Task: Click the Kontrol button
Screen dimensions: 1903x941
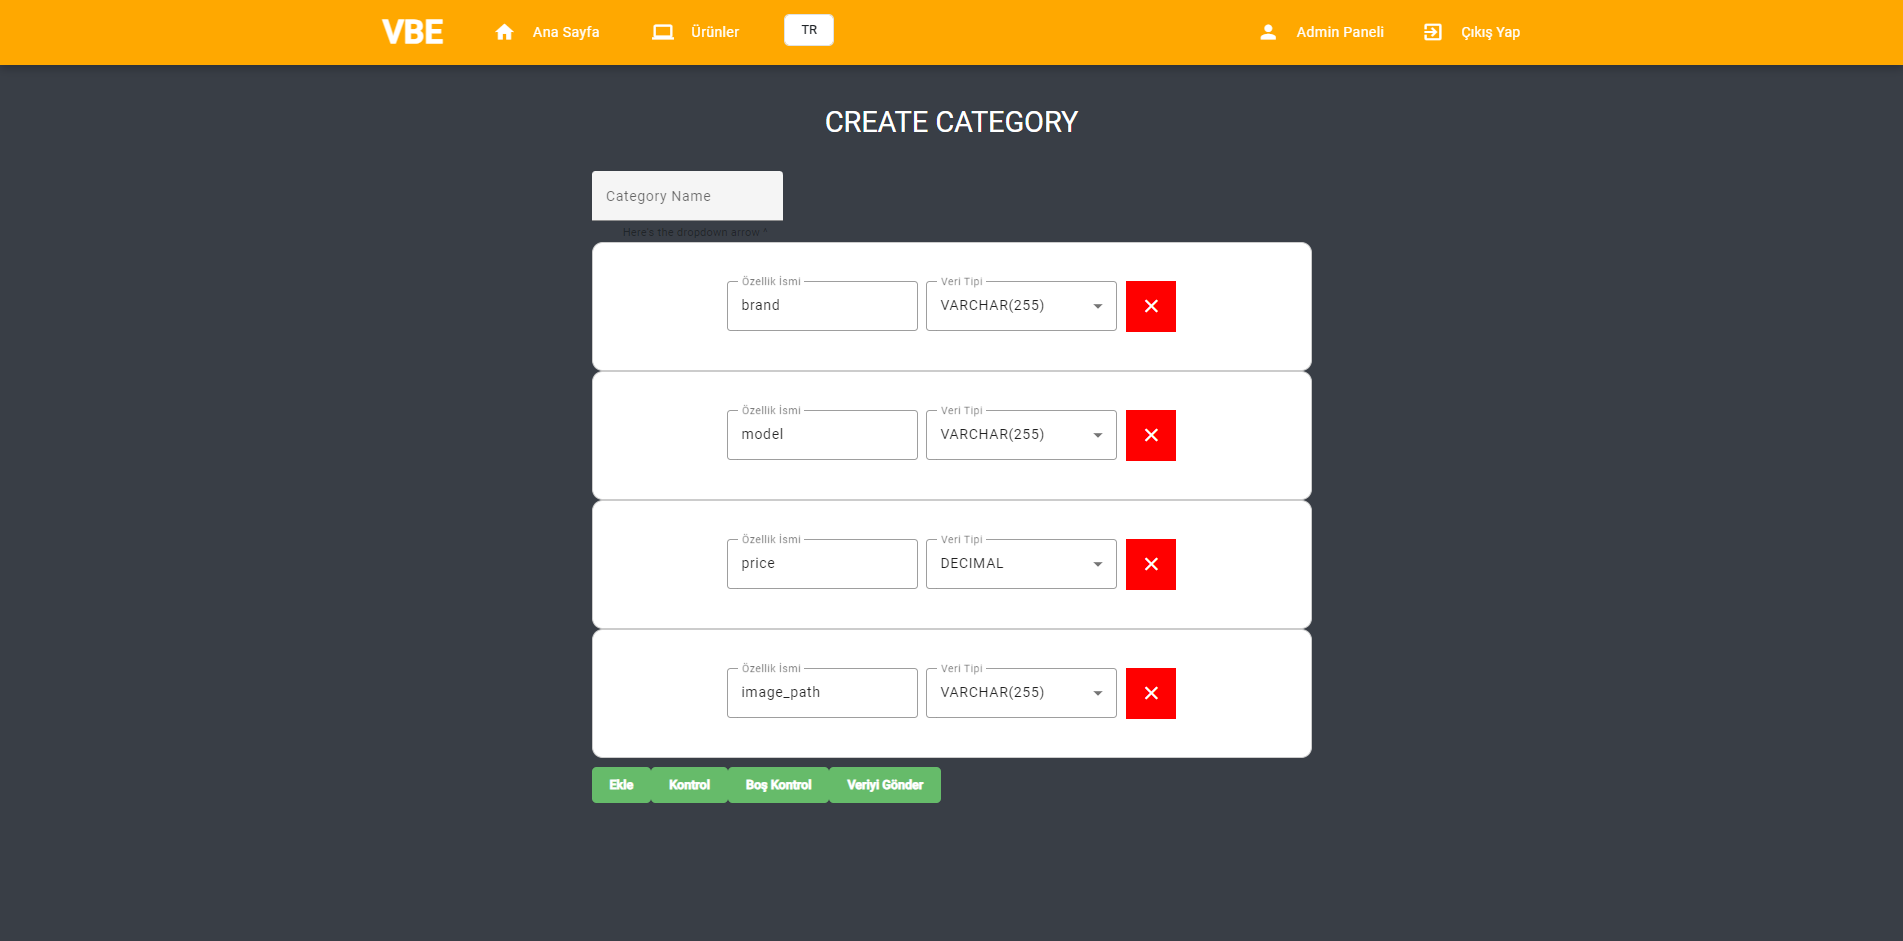Action: tap(689, 785)
